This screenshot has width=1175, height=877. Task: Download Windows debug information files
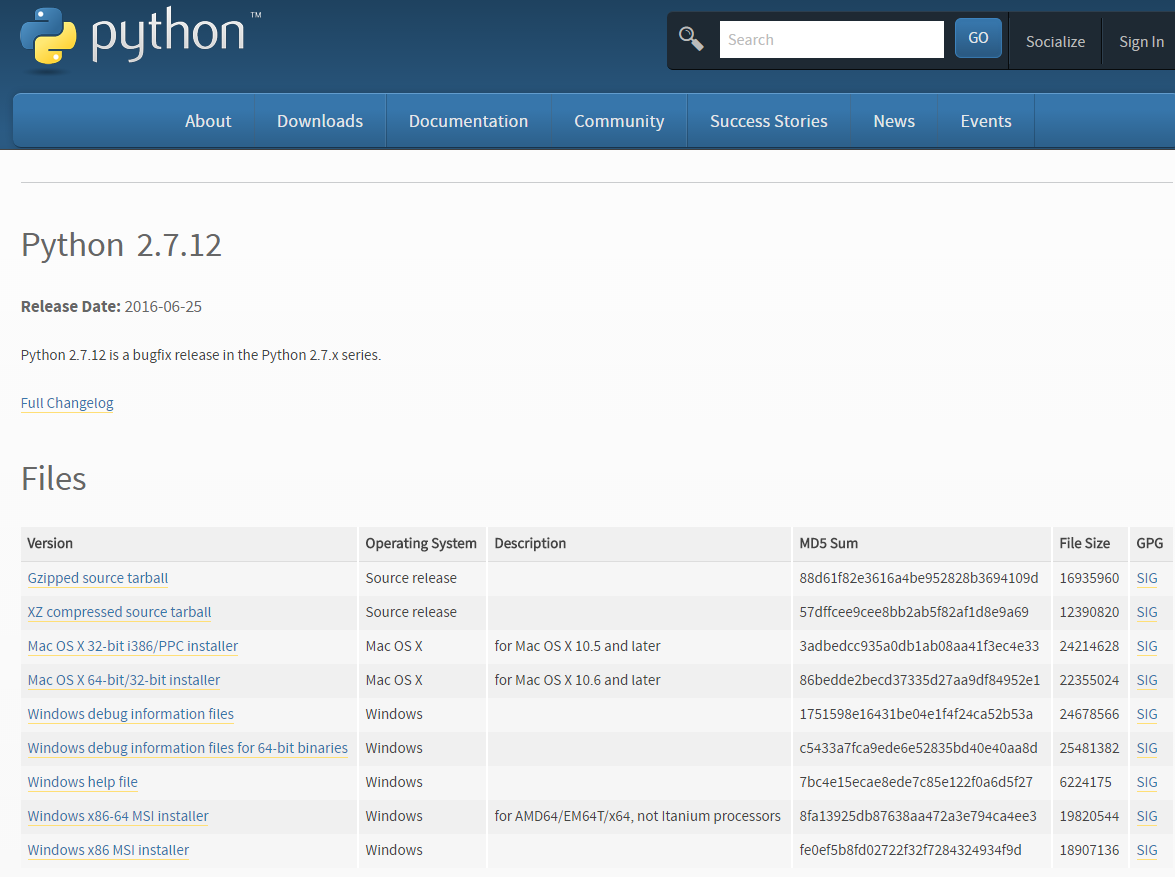(x=130, y=714)
